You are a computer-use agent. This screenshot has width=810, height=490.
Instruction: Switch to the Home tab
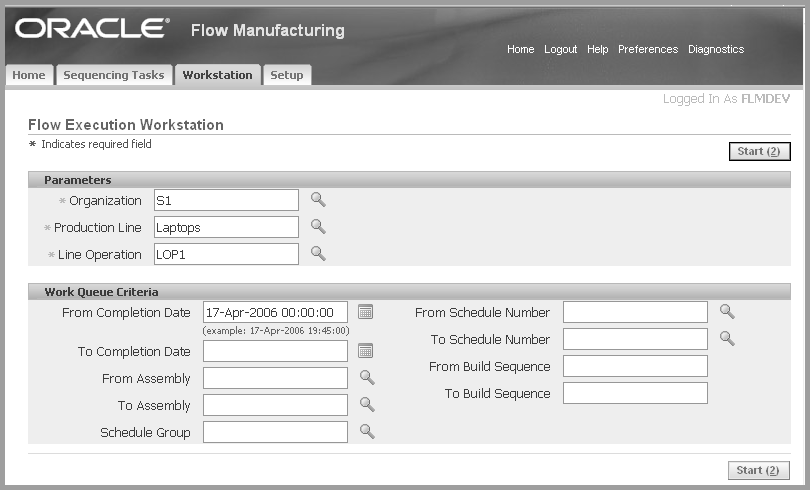tap(29, 75)
